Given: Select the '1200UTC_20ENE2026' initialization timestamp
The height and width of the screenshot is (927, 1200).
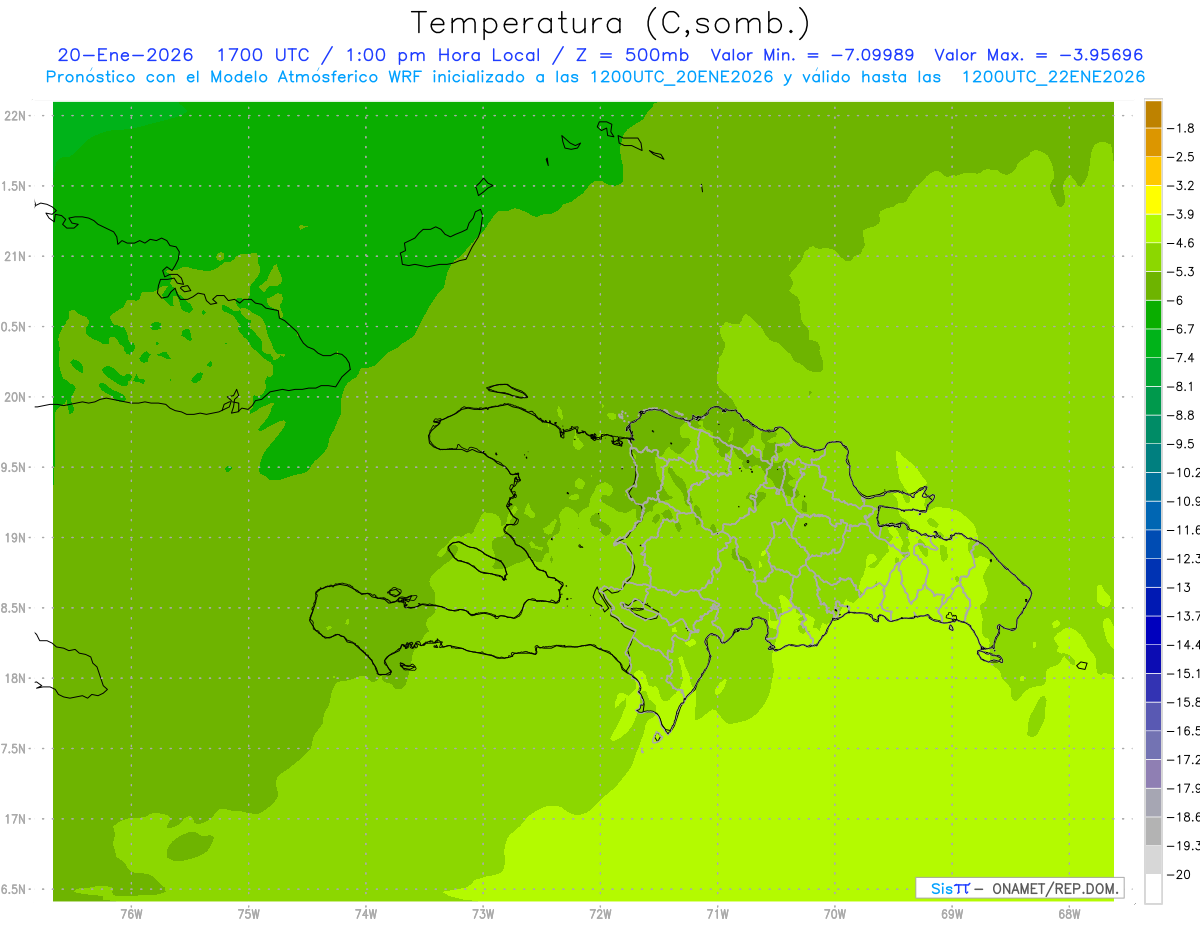Looking at the screenshot, I should point(683,77).
